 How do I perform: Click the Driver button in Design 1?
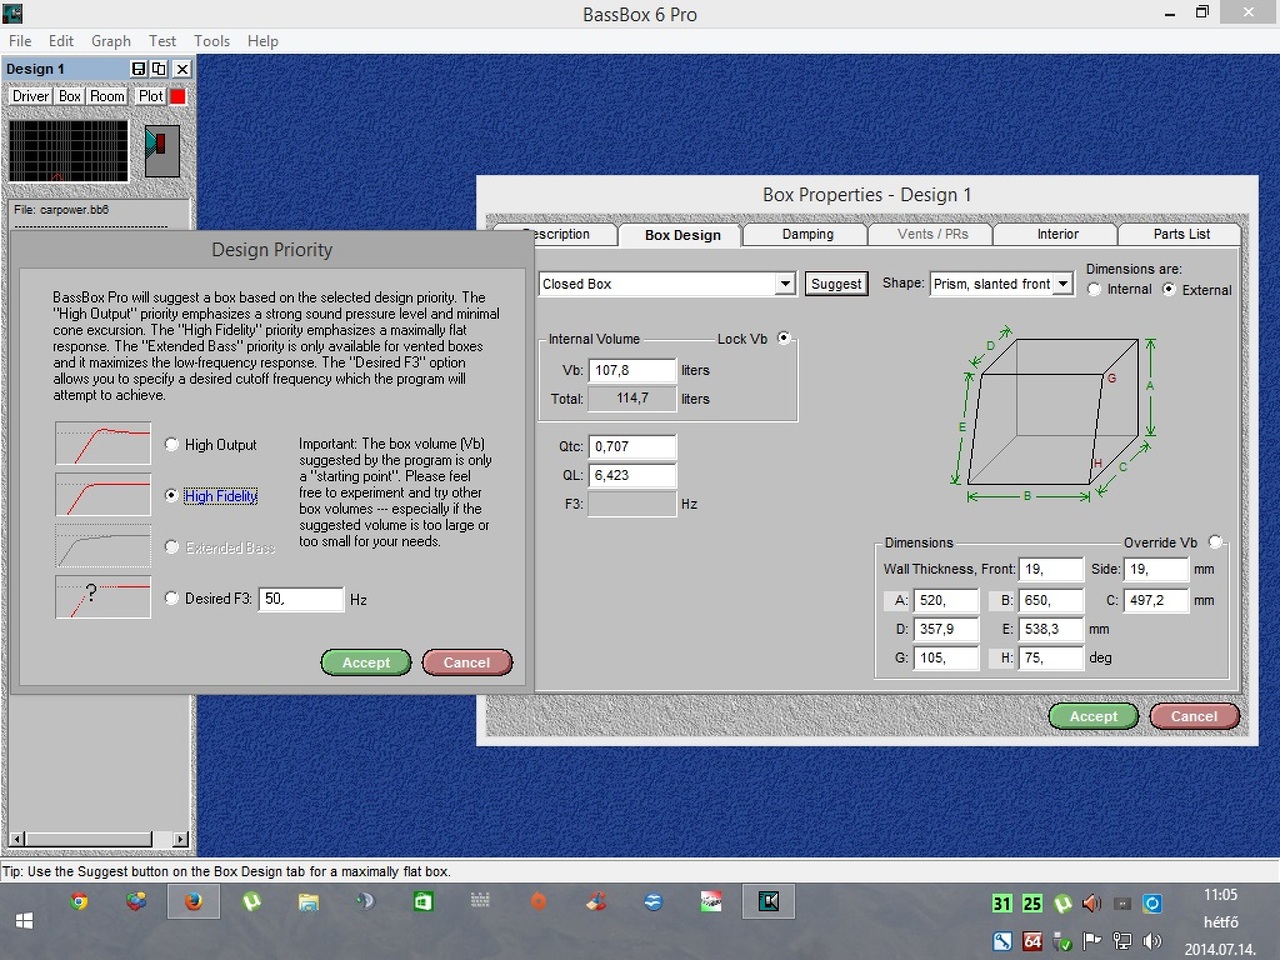point(31,96)
